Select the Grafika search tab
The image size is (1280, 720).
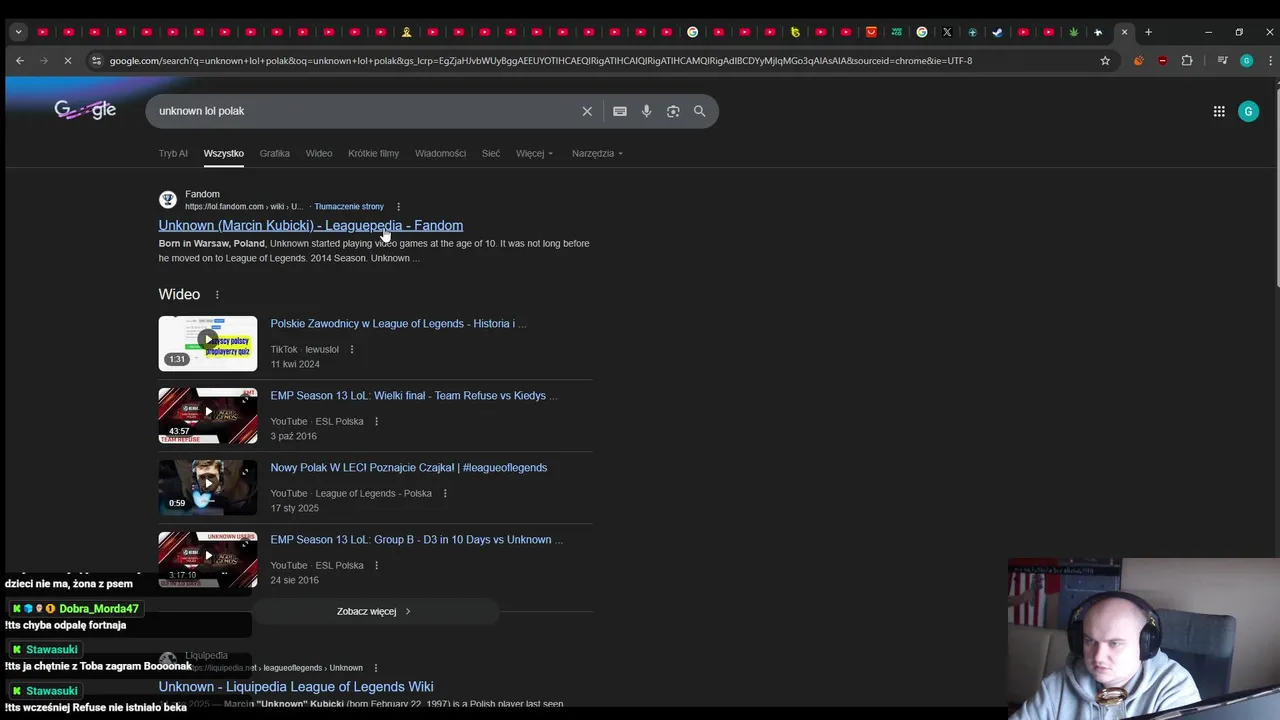tap(274, 153)
